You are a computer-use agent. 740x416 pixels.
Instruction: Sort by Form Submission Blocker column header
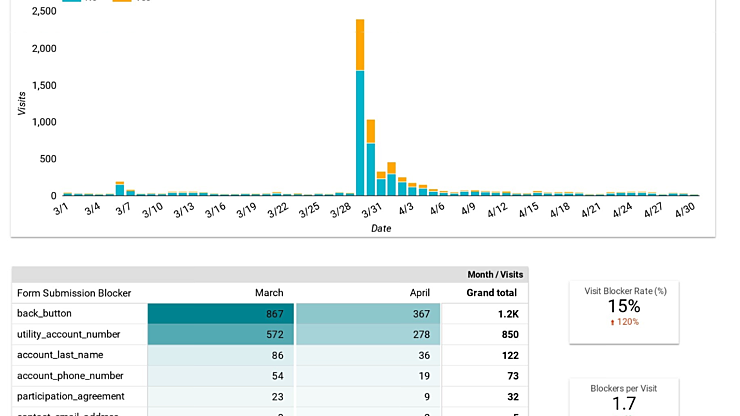pos(74,293)
